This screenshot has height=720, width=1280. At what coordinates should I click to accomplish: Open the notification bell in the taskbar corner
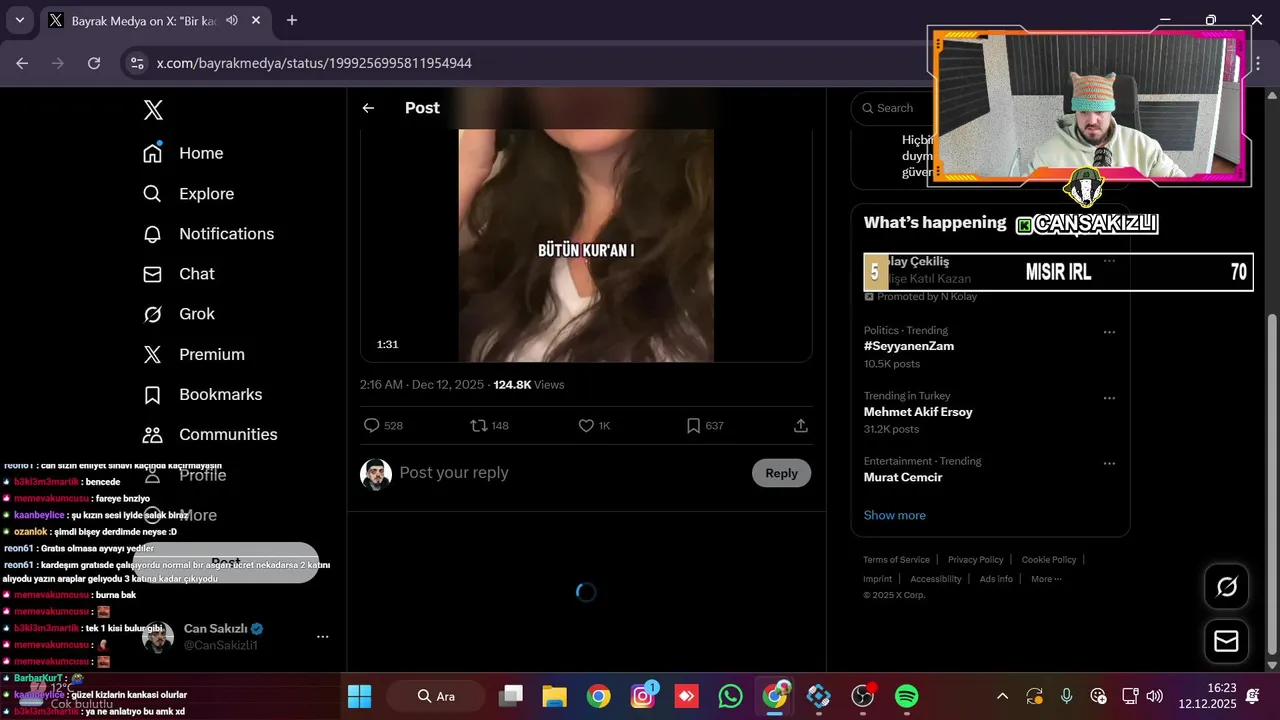(x=1253, y=696)
